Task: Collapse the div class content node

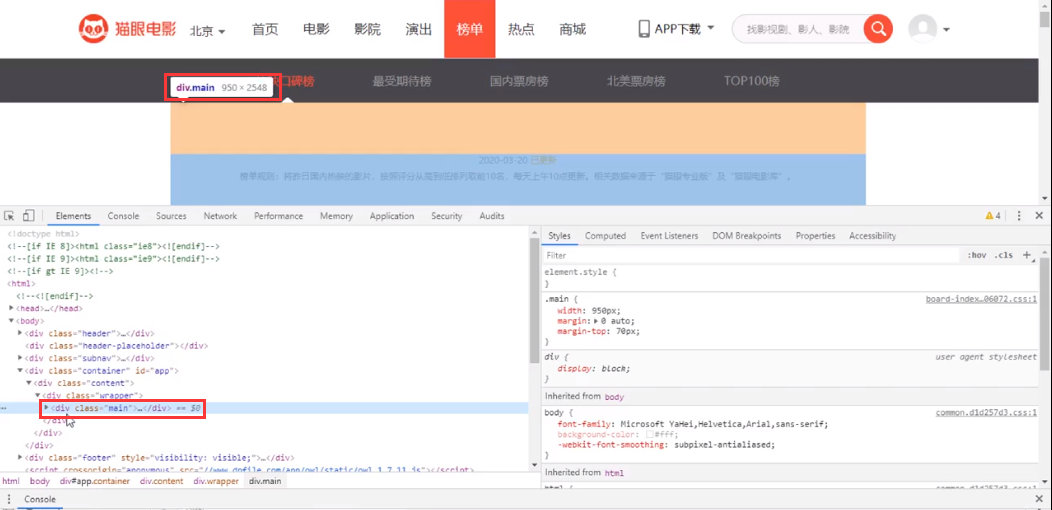Action: (29, 383)
